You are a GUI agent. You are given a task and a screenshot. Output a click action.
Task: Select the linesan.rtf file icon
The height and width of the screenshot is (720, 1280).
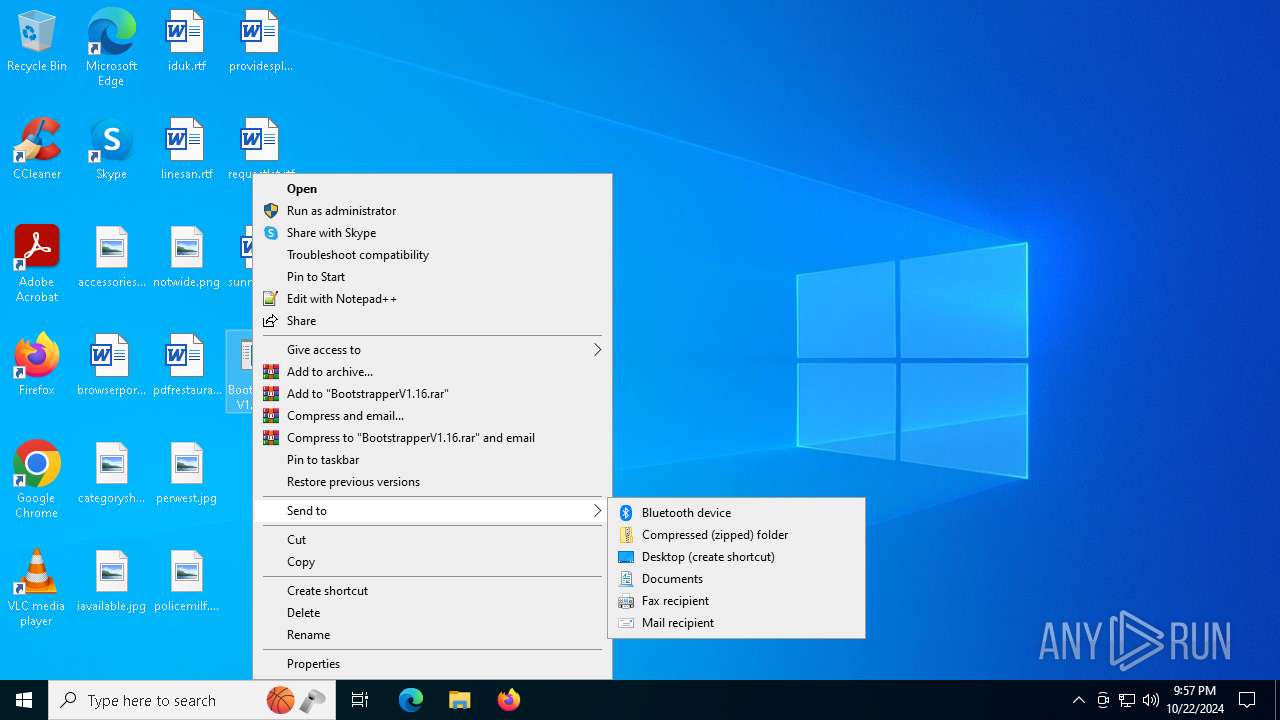click(186, 150)
